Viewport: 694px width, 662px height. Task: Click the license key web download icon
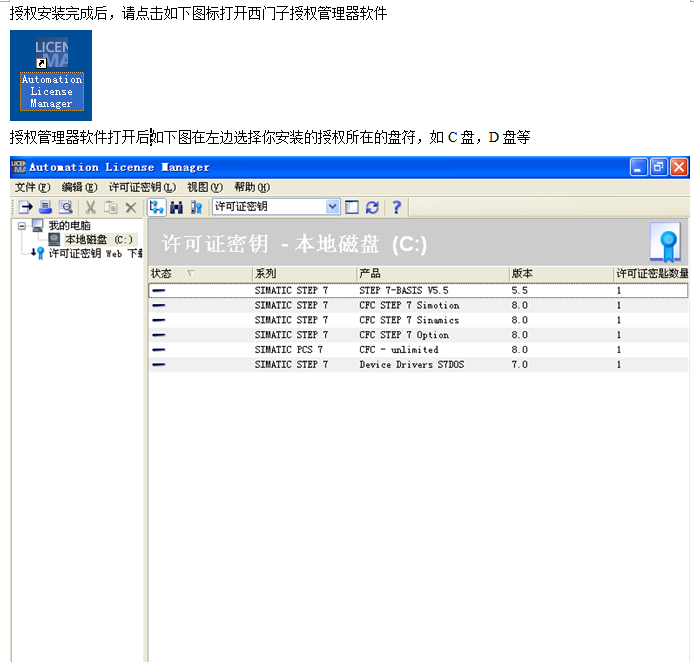(x=38, y=253)
